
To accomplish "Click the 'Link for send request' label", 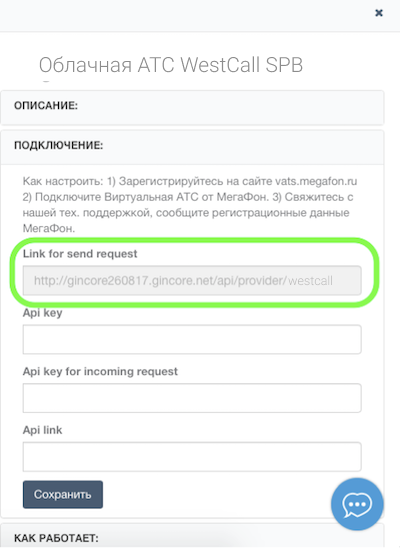I will [x=80, y=253].
